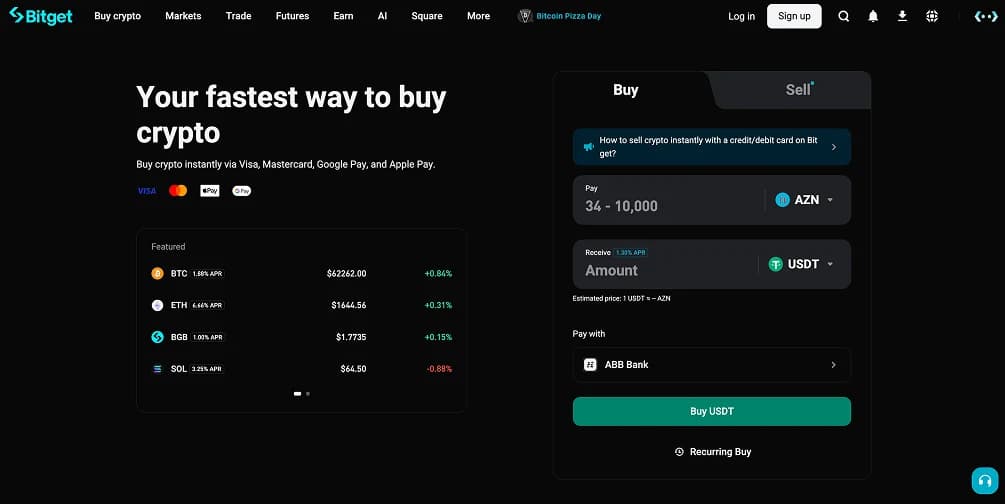Click the BTC price $62262.00
Viewport: 1005px width, 504px height.
(x=347, y=274)
